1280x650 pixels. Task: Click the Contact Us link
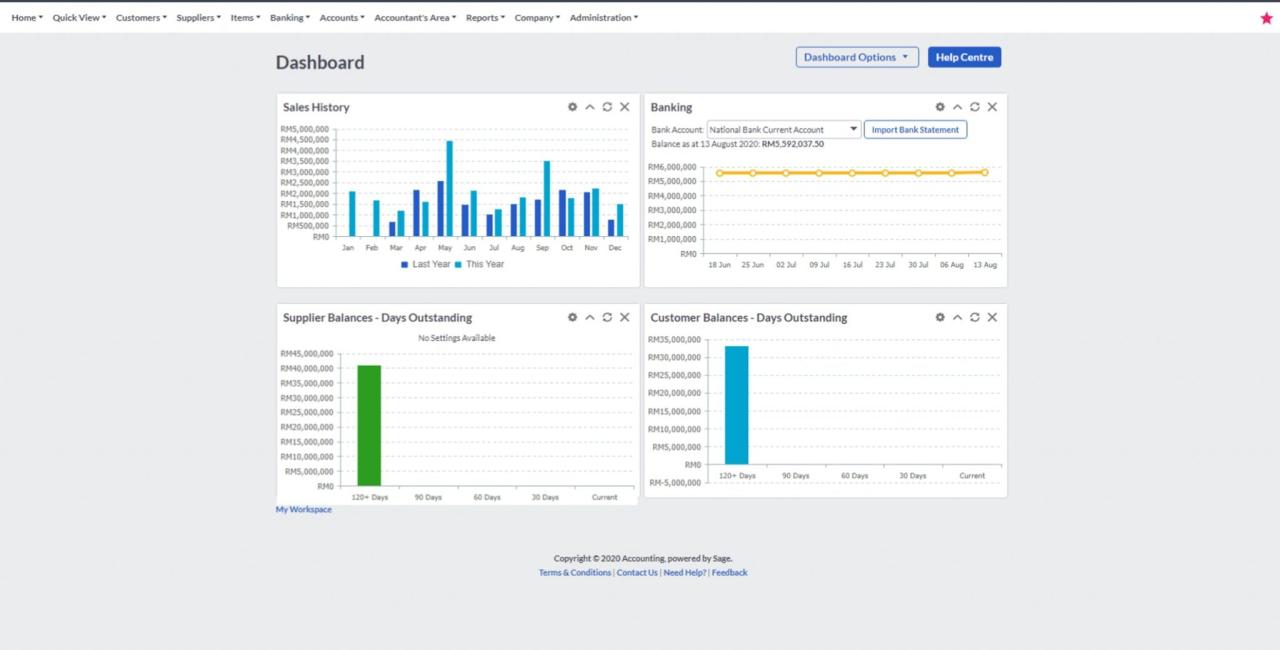637,572
